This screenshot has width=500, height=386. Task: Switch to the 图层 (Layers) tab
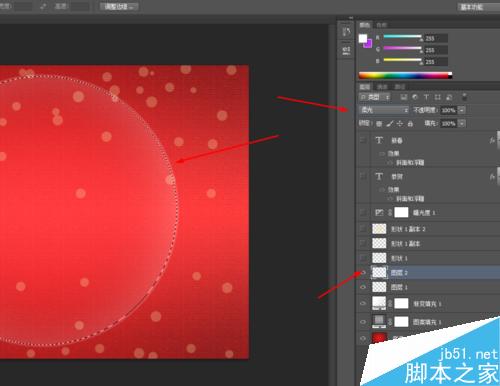pyautogui.click(x=365, y=87)
